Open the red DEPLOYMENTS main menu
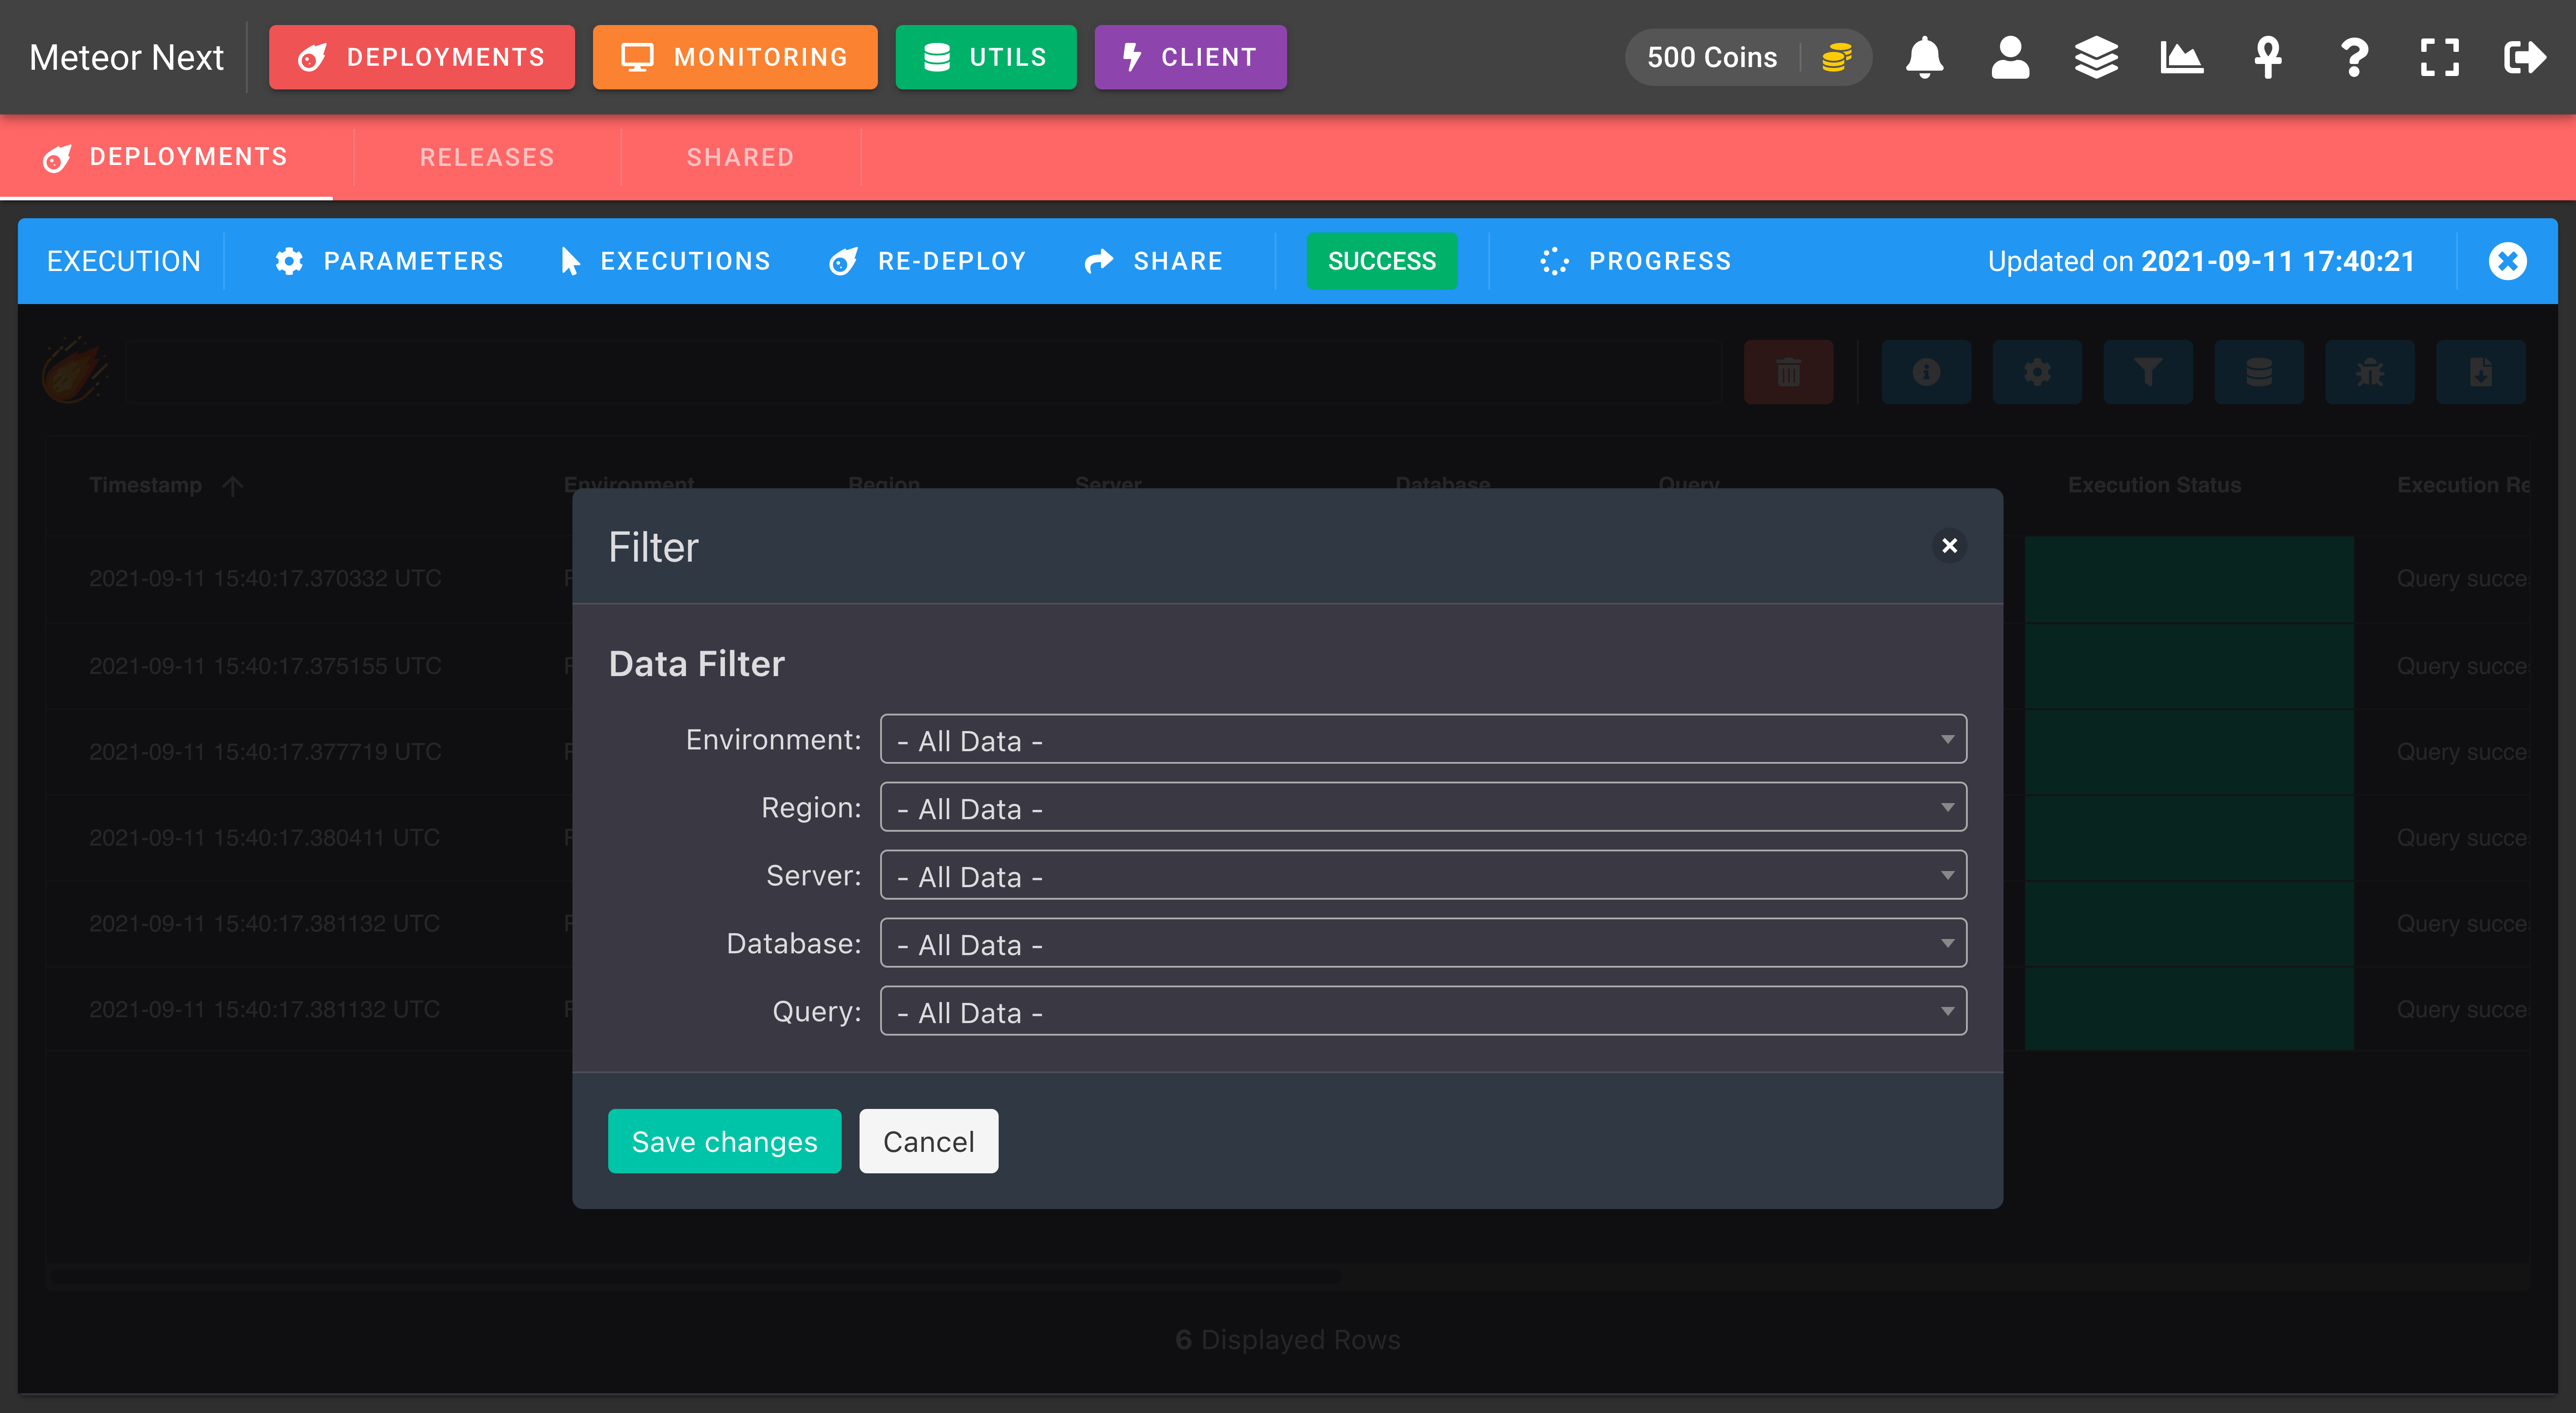Image resolution: width=2576 pixels, height=1413 pixels. (x=422, y=57)
